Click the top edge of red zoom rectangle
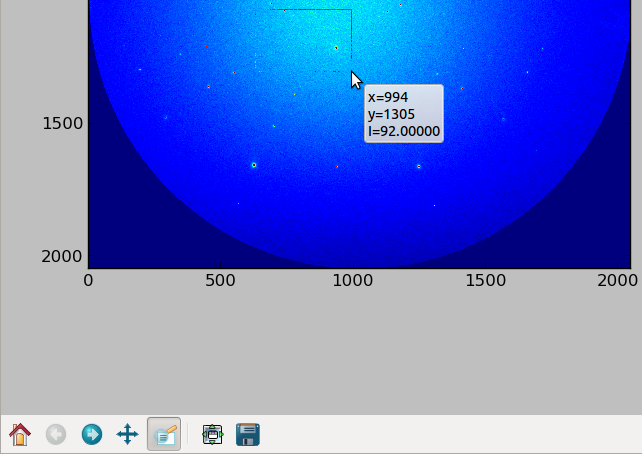This screenshot has height=454, width=642. 303,9
